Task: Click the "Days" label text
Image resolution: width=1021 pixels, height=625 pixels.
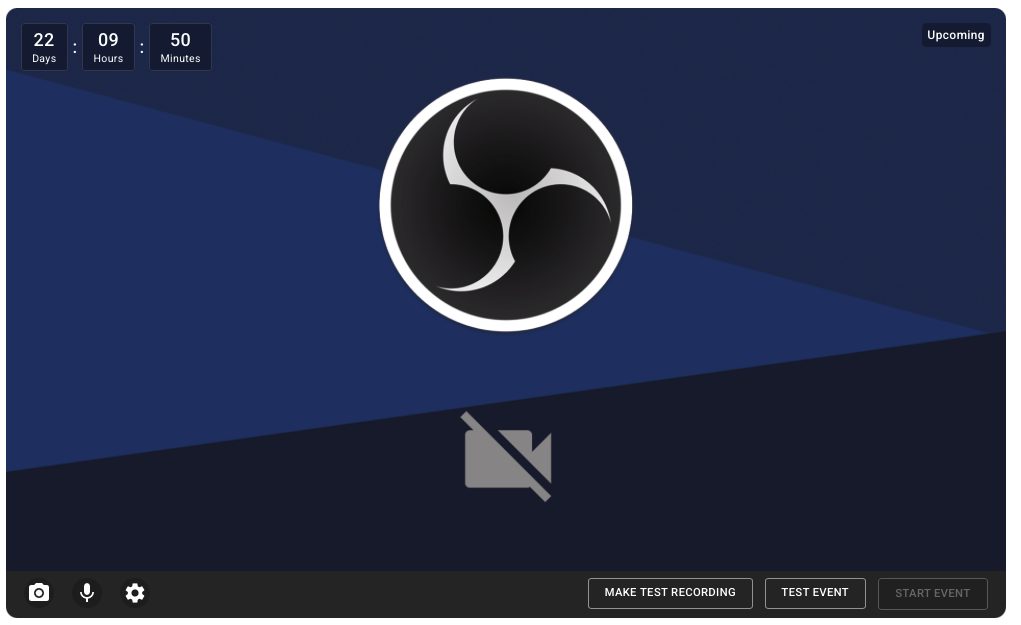Action: (x=44, y=59)
